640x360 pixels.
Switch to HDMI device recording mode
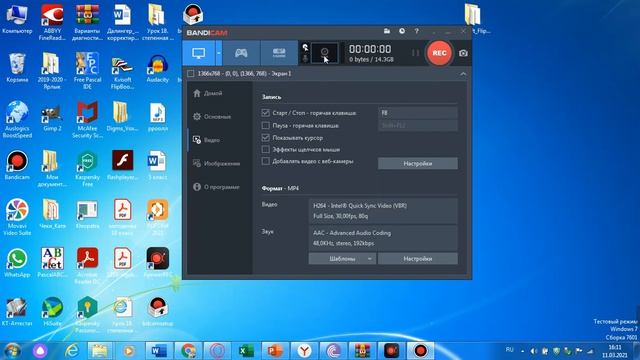pyautogui.click(x=279, y=53)
